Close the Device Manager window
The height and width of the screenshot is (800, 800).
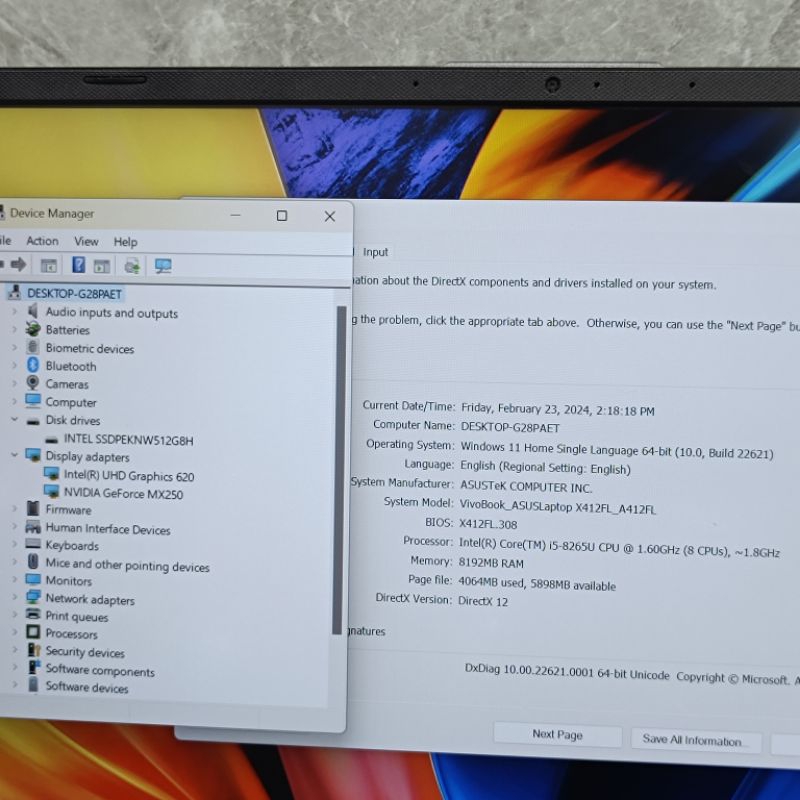pos(330,216)
